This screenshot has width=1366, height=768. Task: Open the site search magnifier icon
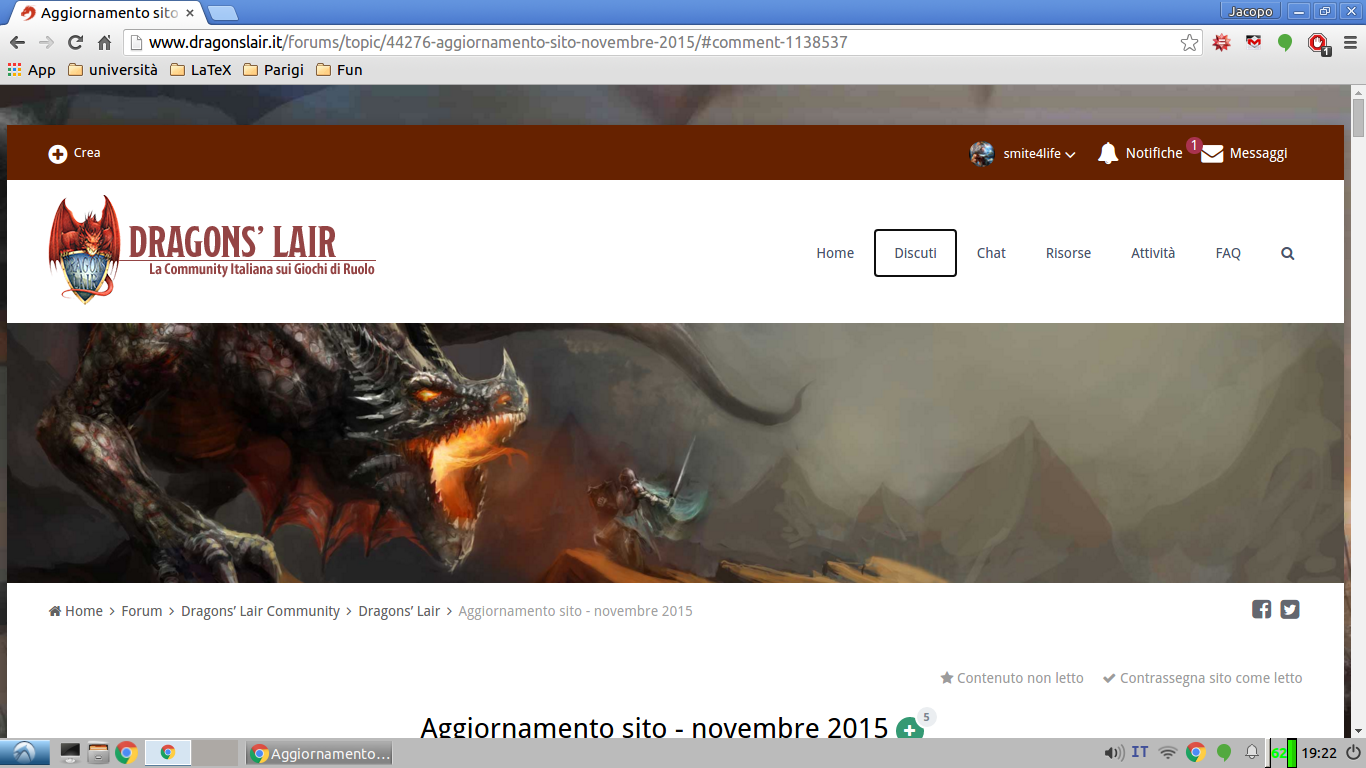(1288, 254)
